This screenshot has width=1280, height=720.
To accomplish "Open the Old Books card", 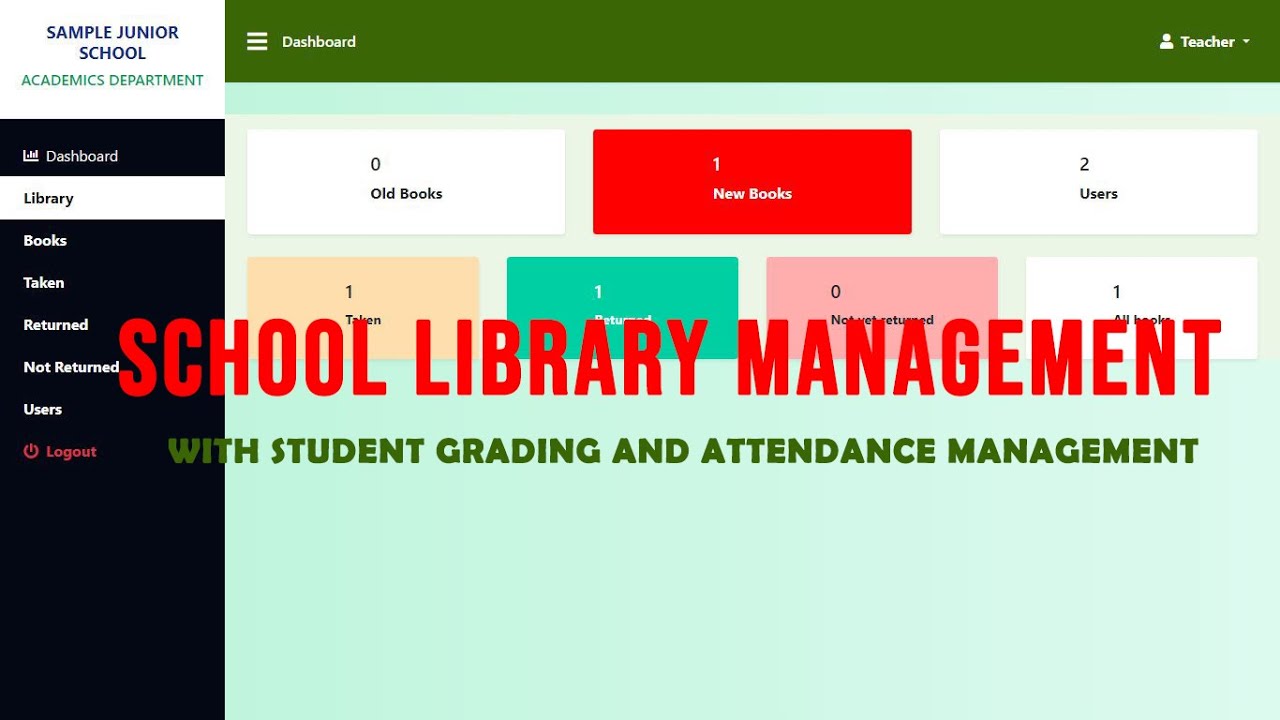I will (406, 182).
